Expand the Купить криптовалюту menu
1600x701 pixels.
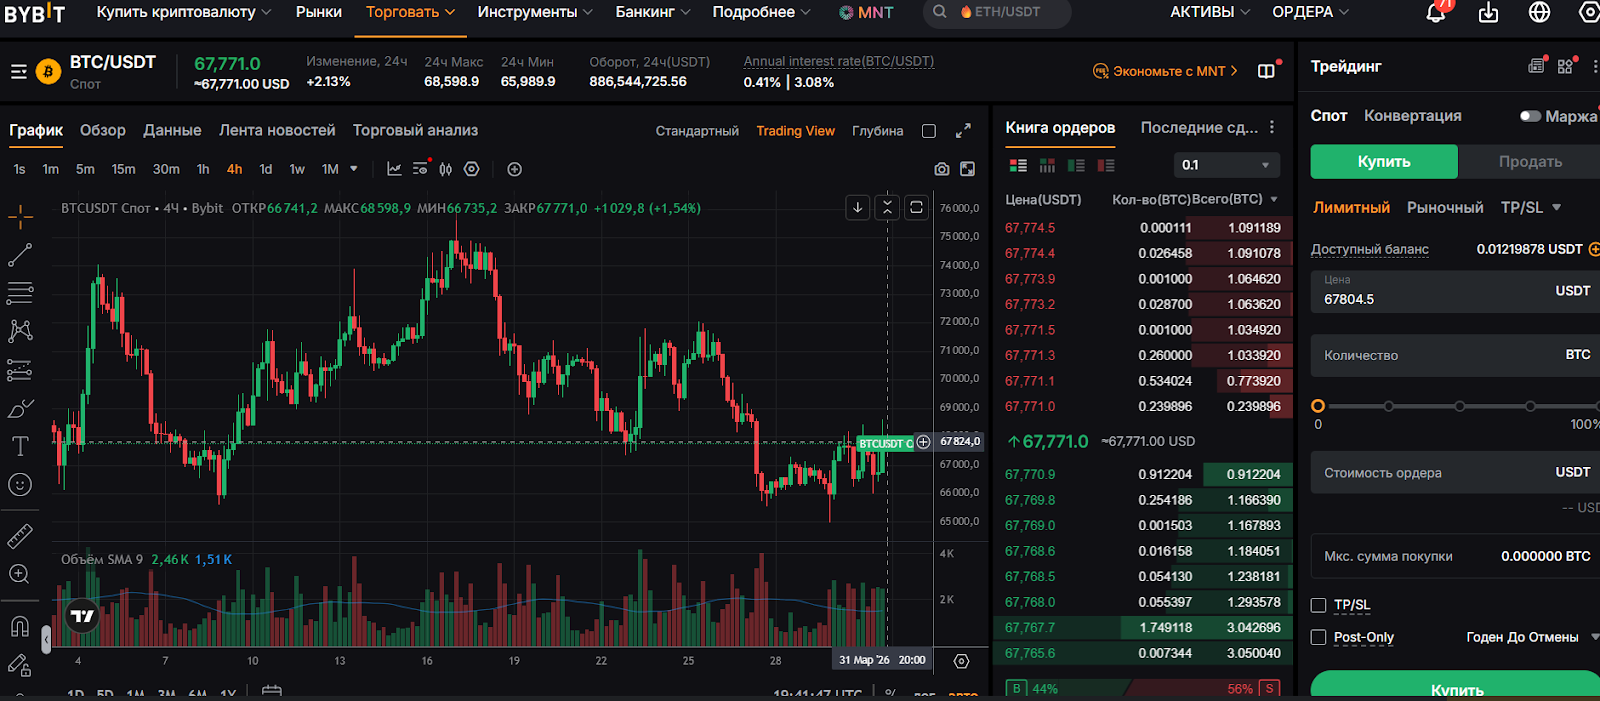click(184, 12)
